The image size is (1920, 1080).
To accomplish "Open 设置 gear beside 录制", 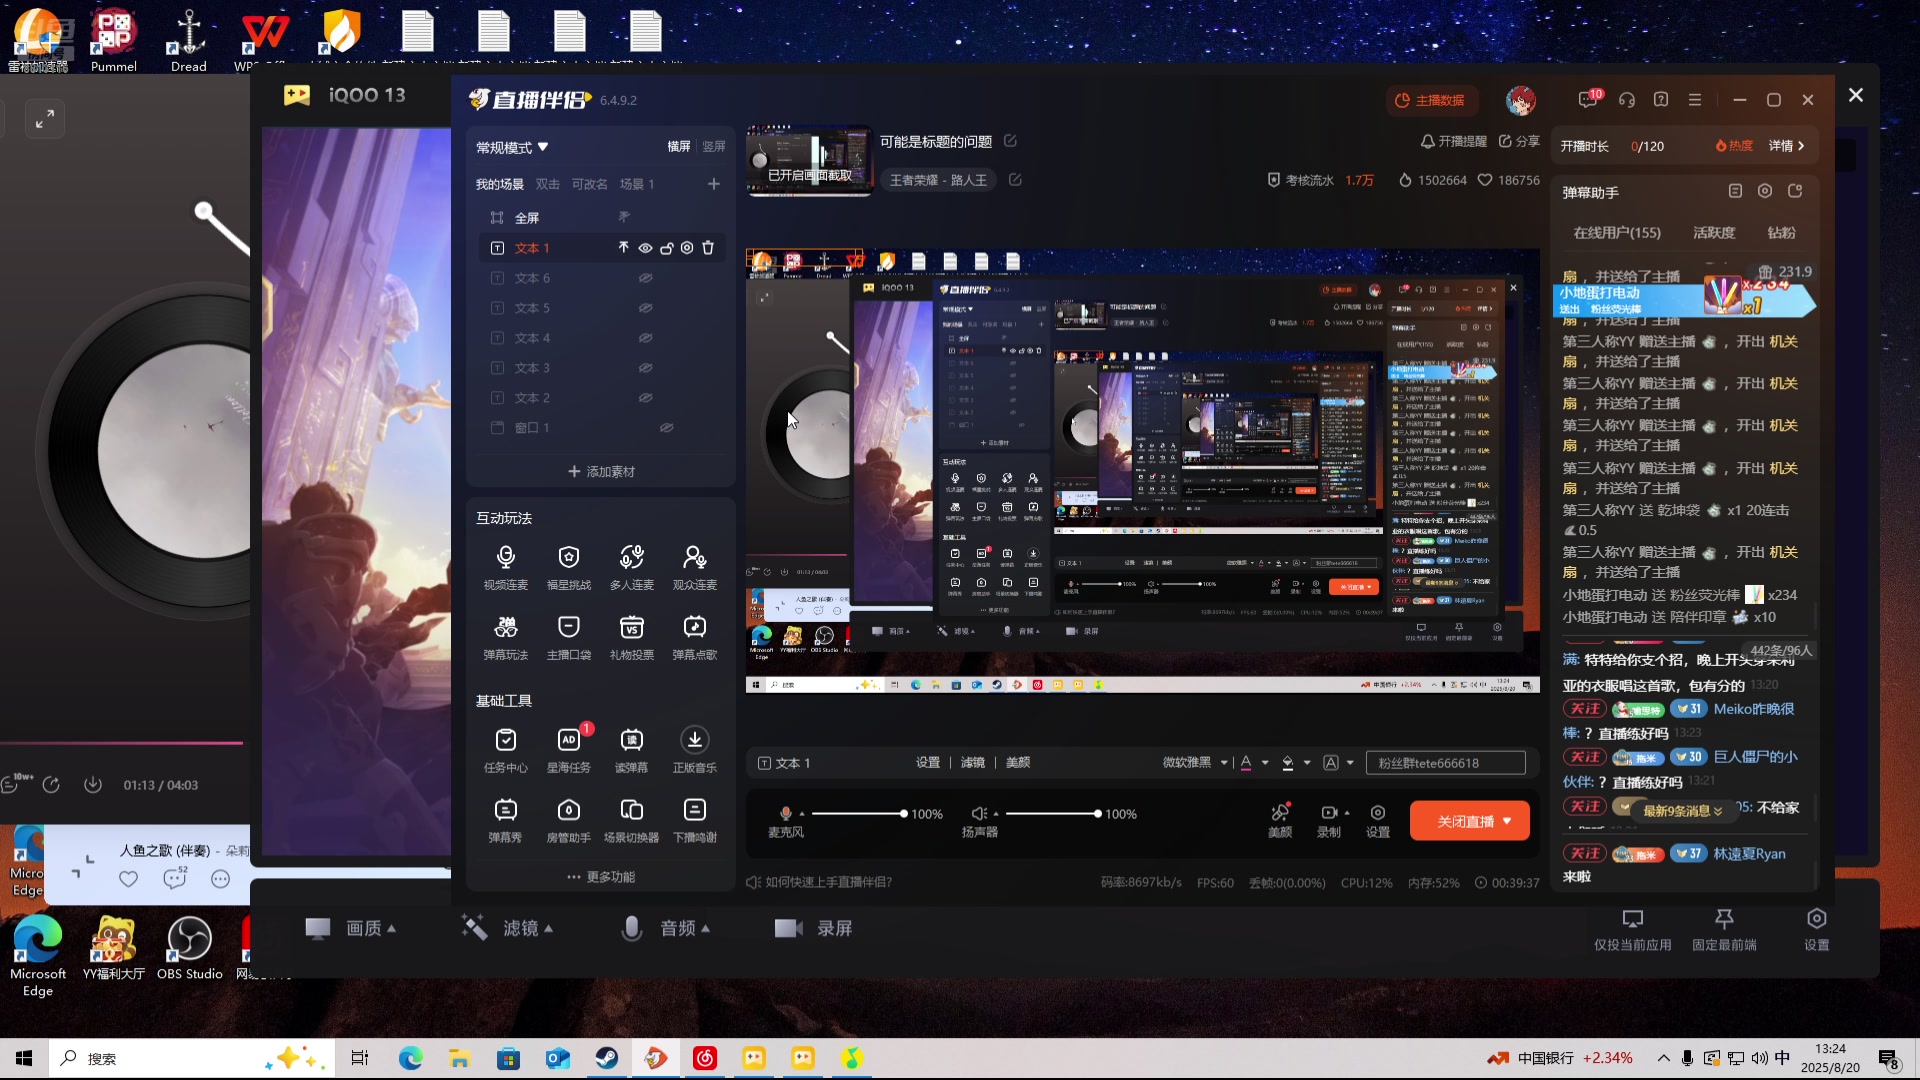I will (1378, 819).
